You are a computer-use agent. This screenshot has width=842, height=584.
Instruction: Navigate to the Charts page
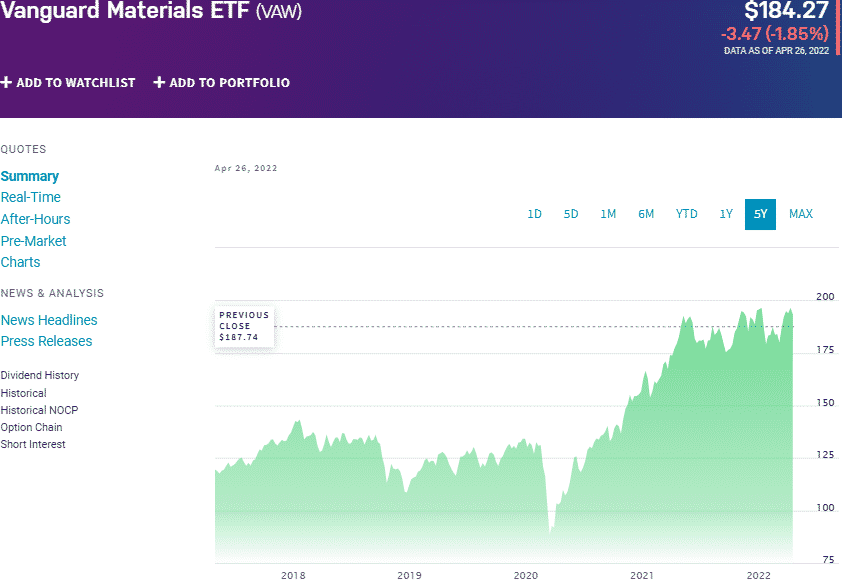tap(20, 261)
